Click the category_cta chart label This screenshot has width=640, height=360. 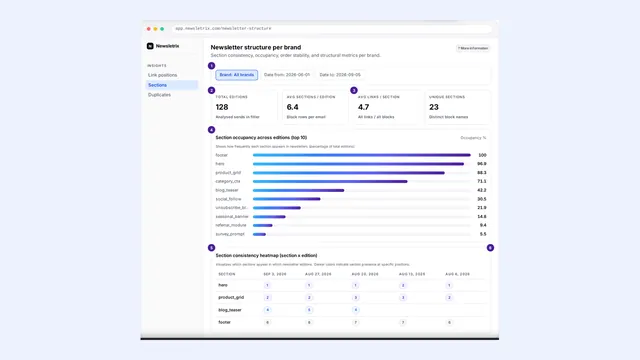click(228, 181)
